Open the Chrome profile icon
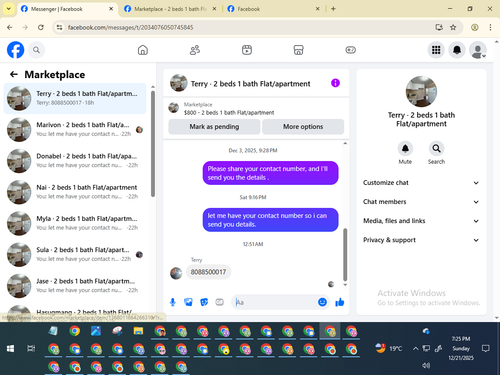The height and width of the screenshot is (375, 500). pyautogui.click(x=475, y=27)
